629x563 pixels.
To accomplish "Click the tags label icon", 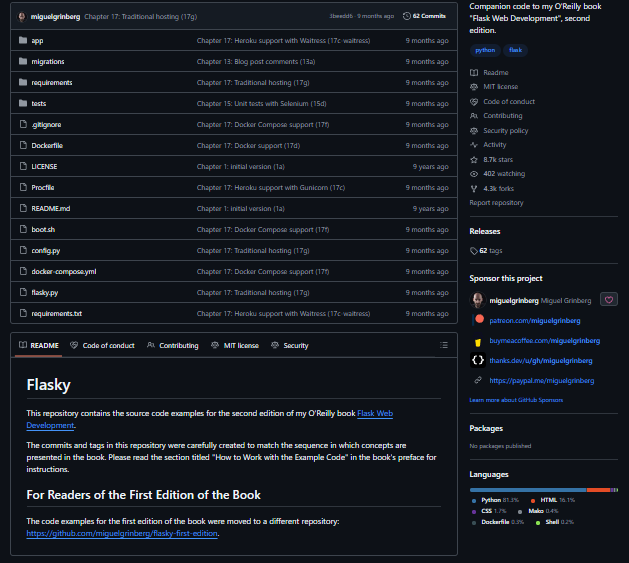I will (474, 251).
